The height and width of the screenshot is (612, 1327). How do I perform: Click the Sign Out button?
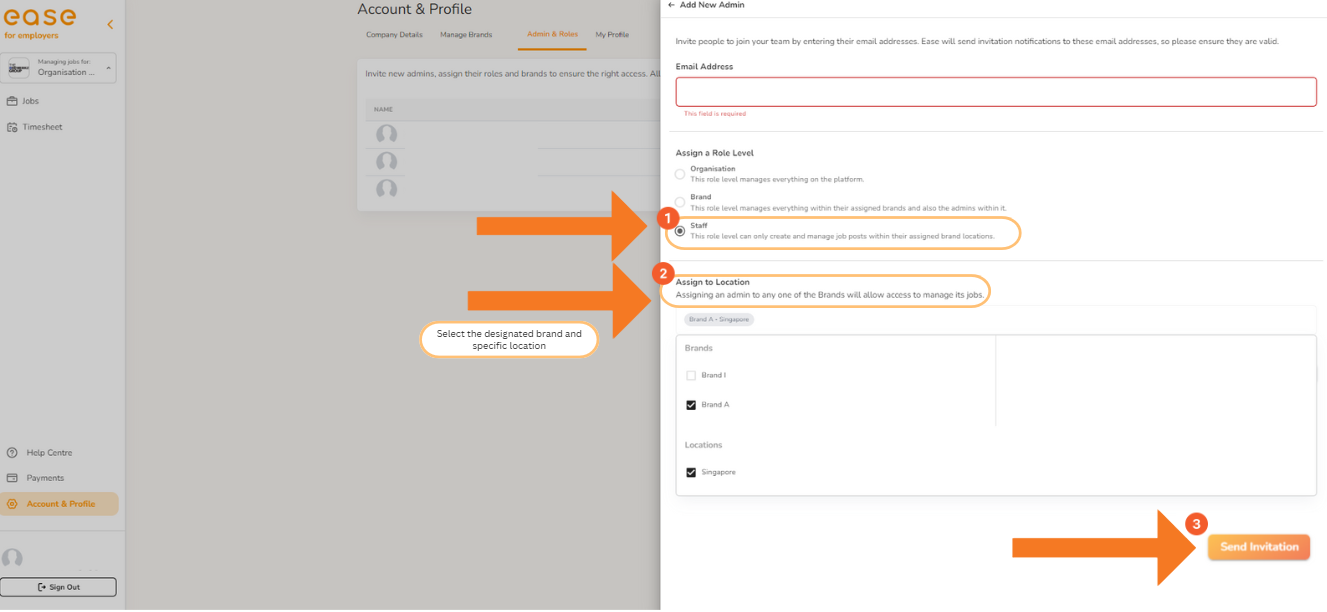58,587
